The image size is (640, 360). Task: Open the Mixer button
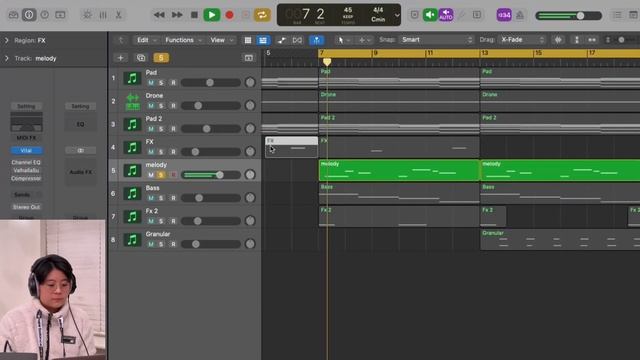pyautogui.click(x=103, y=15)
